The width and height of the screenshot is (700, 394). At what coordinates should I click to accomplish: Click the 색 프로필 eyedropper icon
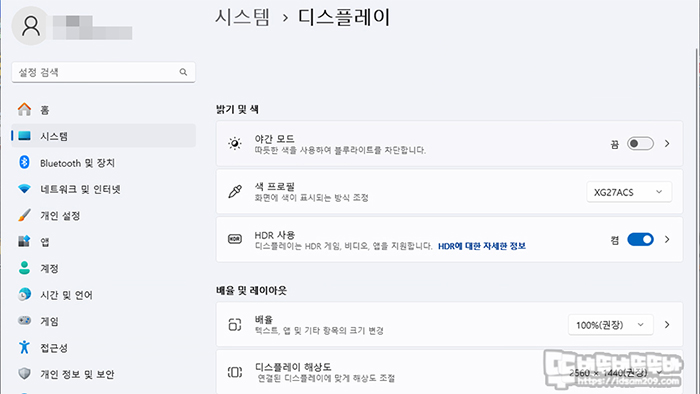(235, 191)
